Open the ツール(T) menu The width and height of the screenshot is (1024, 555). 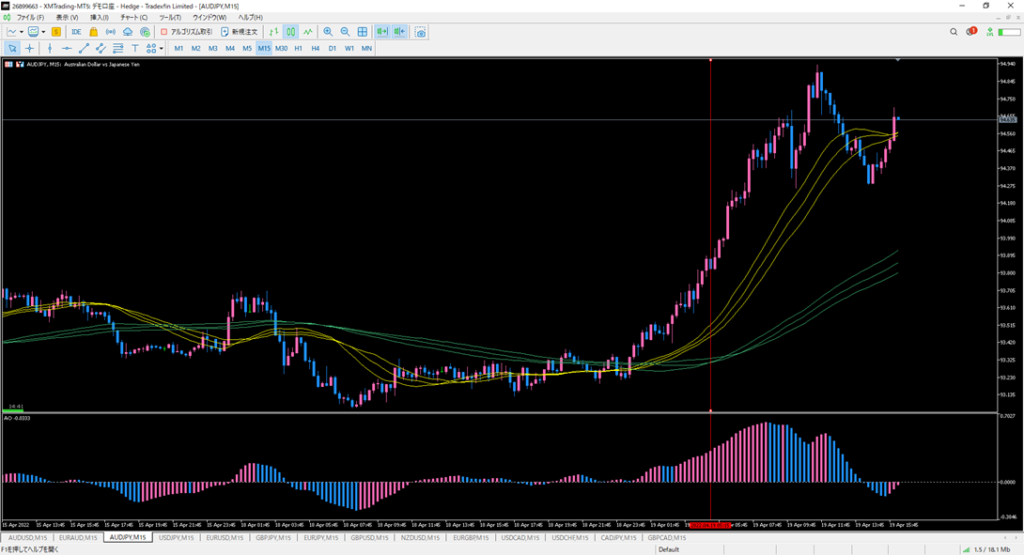click(x=170, y=18)
